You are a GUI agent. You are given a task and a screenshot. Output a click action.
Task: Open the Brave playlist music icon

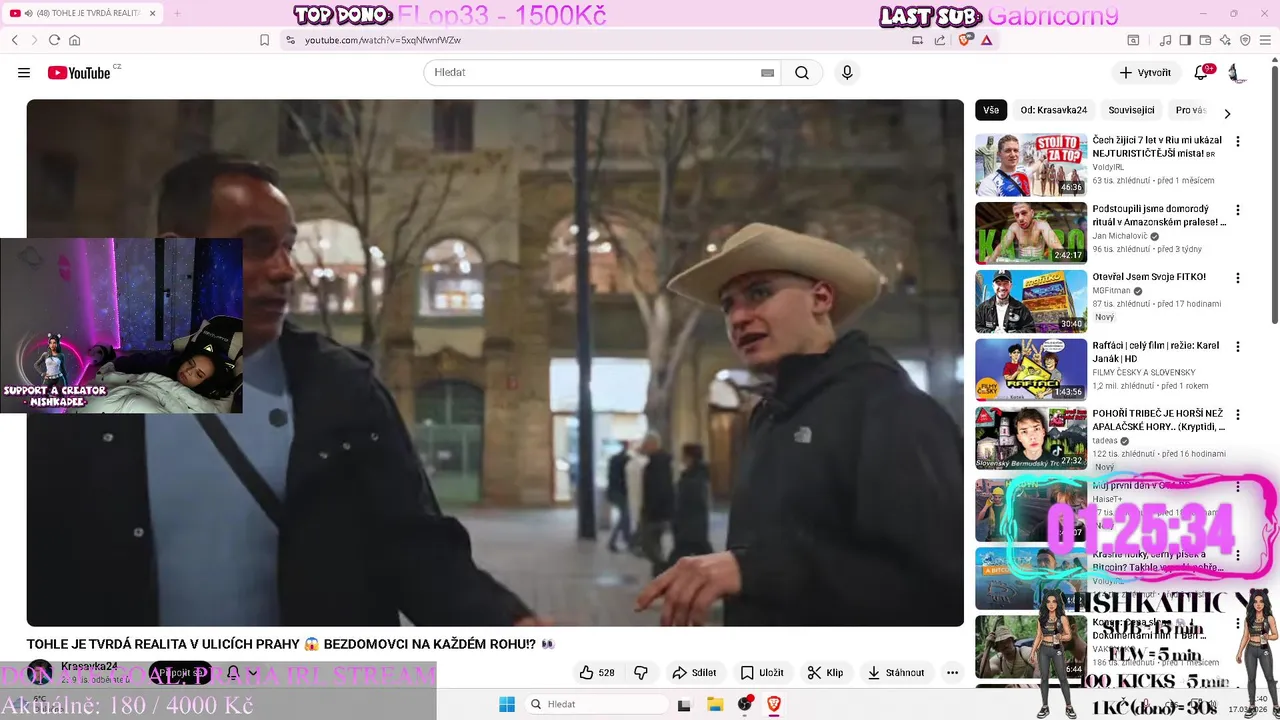tap(1165, 40)
